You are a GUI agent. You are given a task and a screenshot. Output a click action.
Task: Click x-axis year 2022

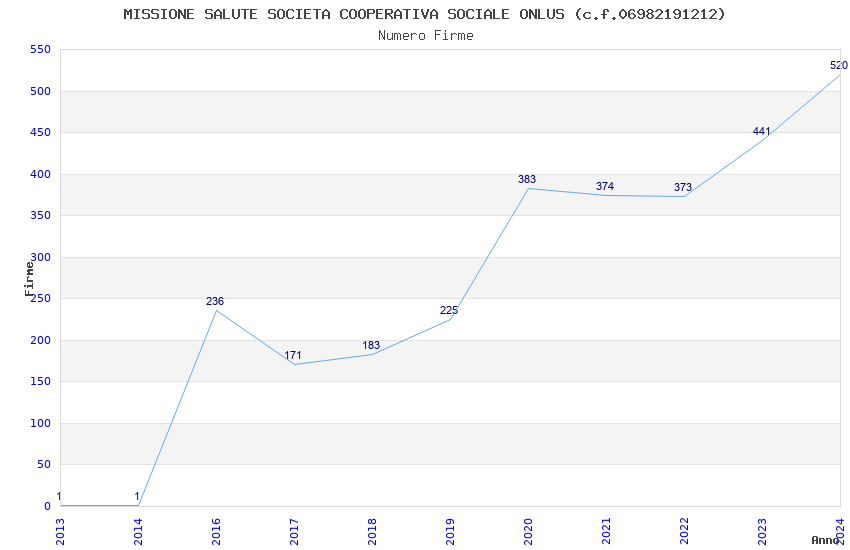click(x=685, y=532)
